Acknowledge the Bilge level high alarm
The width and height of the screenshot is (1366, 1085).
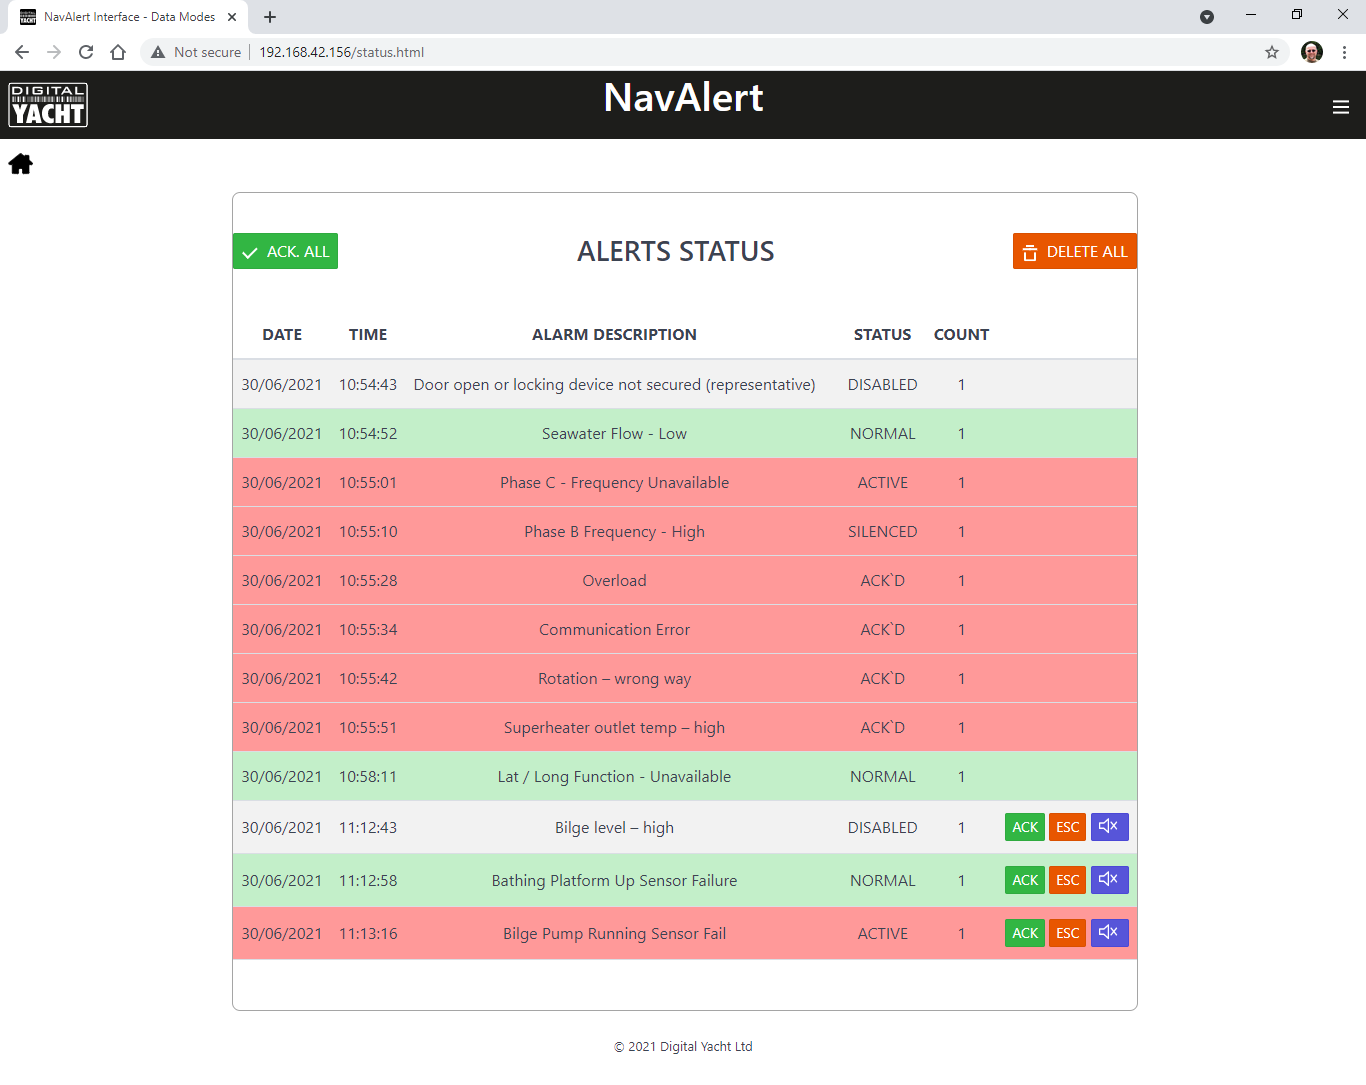pos(1025,827)
